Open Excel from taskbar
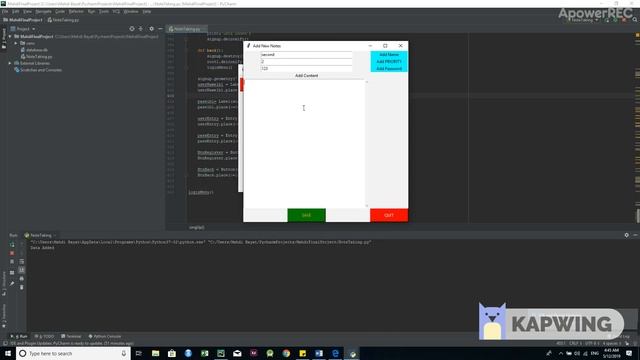The width and height of the screenshot is (640, 360). [x=204, y=353]
